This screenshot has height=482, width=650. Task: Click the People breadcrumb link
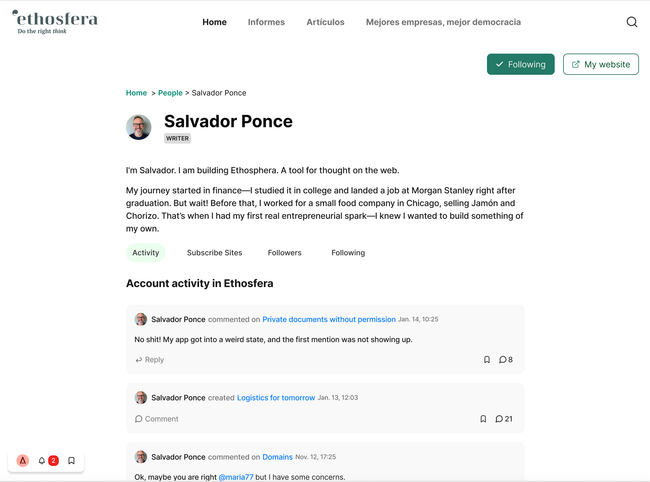point(170,93)
